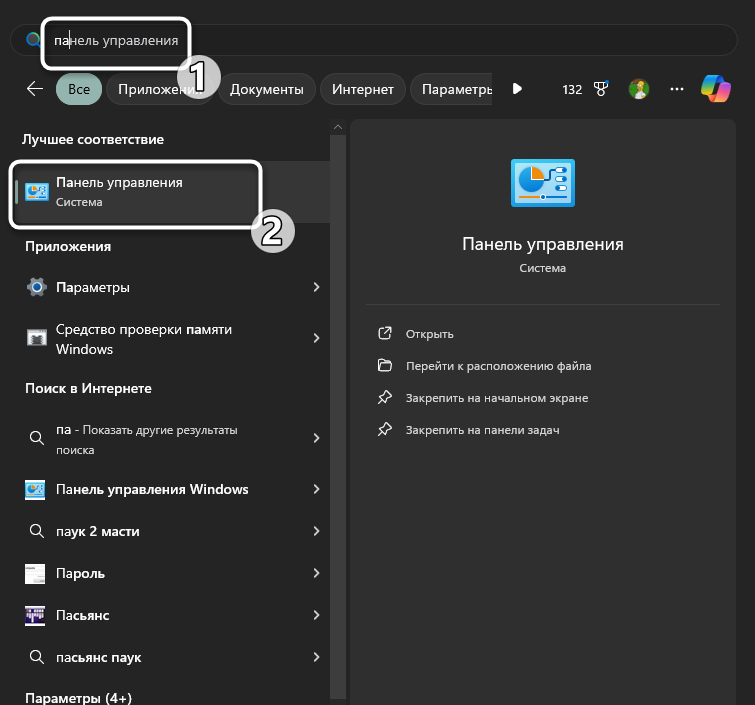
Task: Switch to the Все filter tab
Action: (x=79, y=89)
